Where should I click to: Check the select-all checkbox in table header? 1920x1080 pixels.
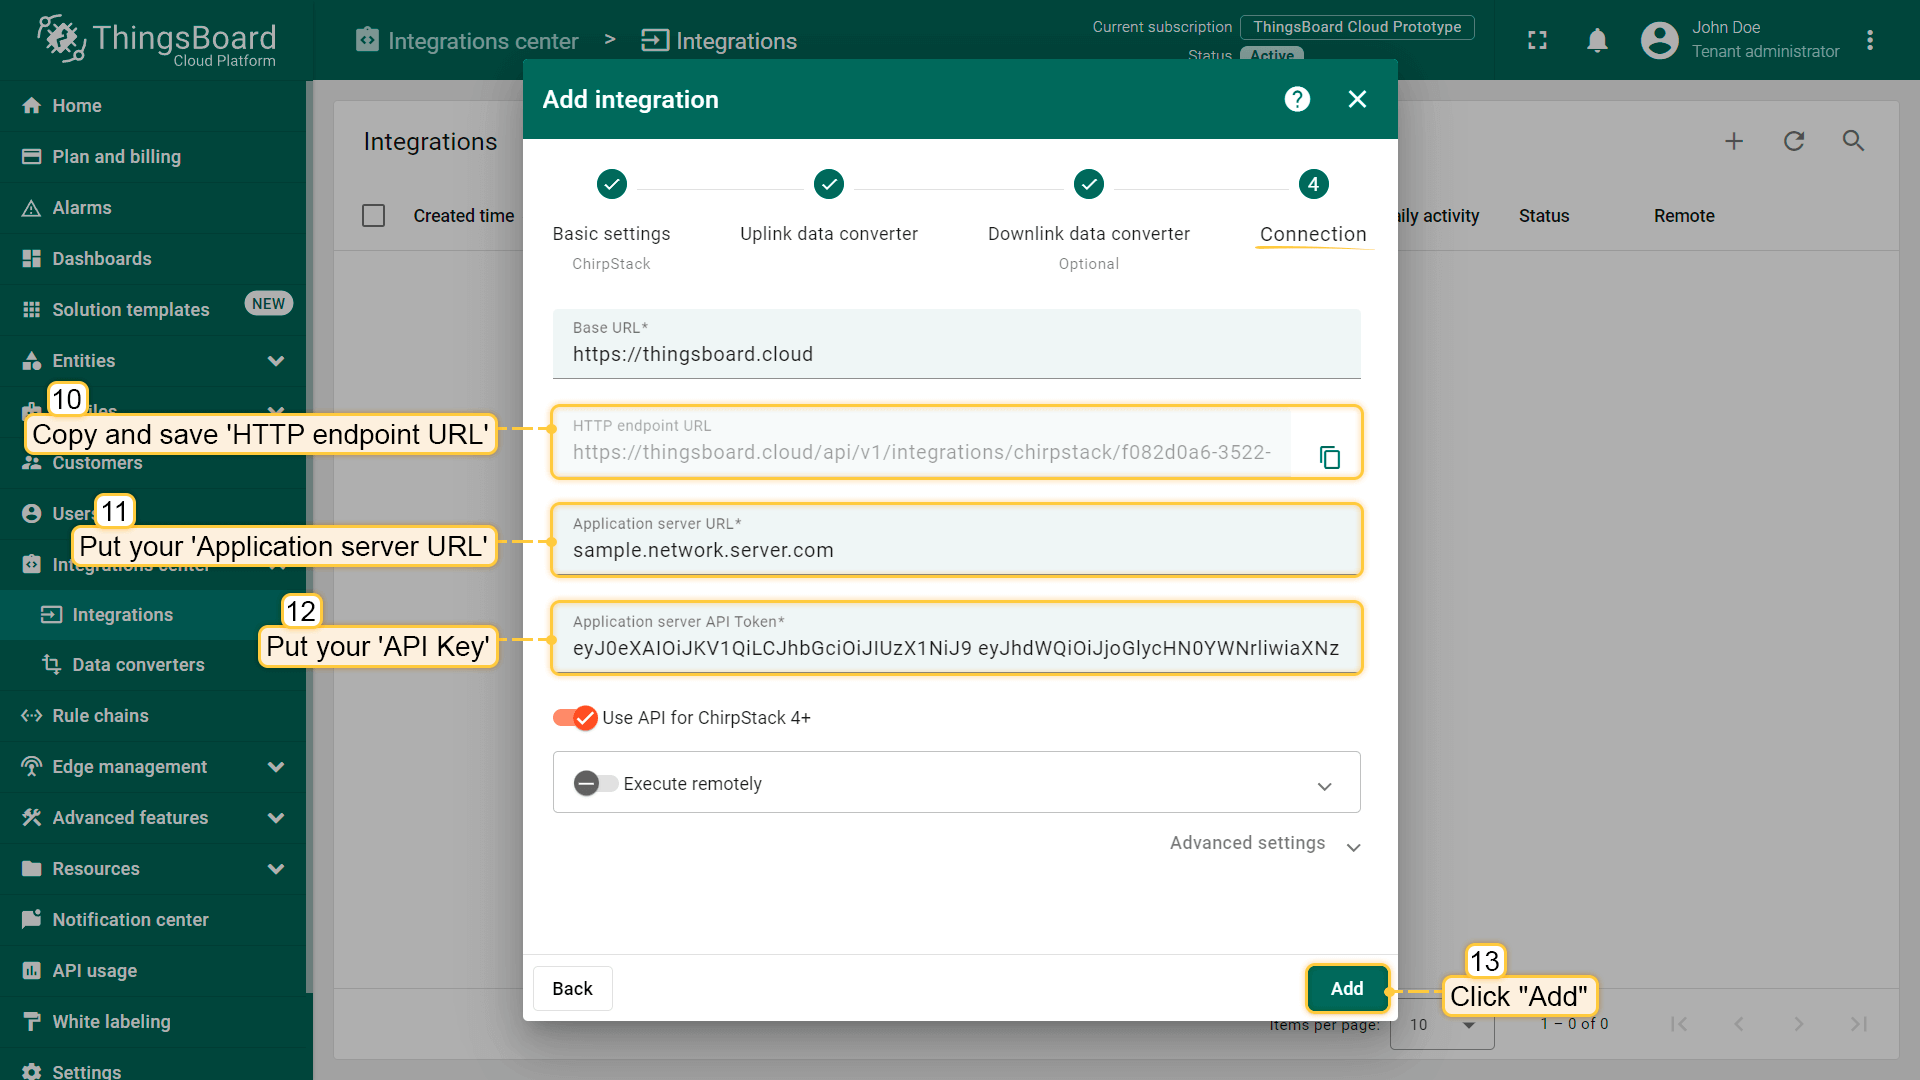(373, 216)
